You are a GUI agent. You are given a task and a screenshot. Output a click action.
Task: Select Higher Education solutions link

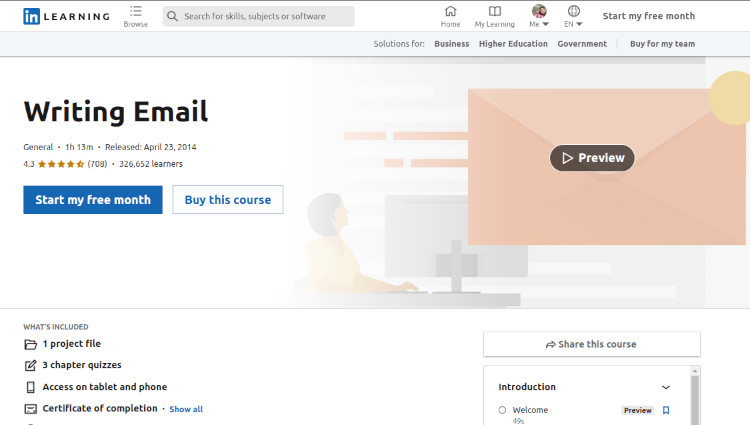pos(513,44)
